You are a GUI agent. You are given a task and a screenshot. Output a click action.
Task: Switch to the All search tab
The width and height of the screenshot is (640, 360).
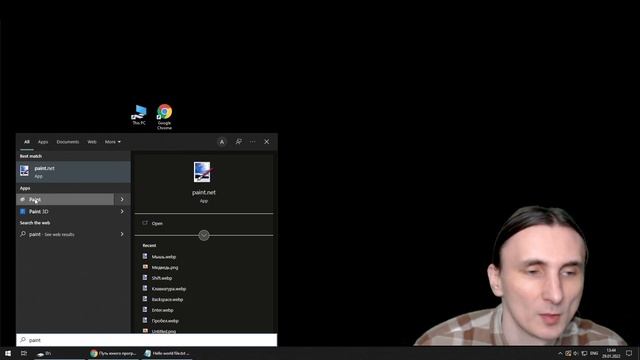27,142
